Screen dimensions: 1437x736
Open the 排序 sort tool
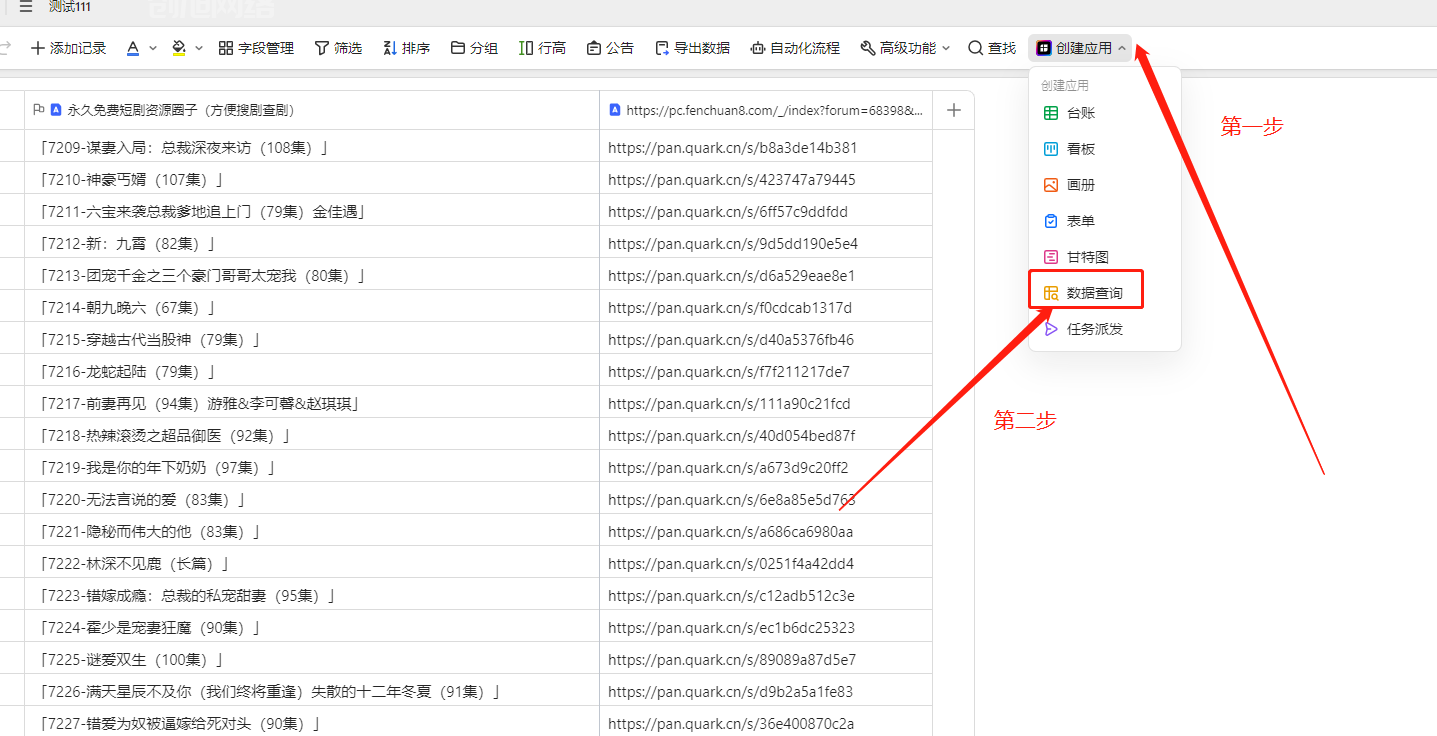[406, 48]
